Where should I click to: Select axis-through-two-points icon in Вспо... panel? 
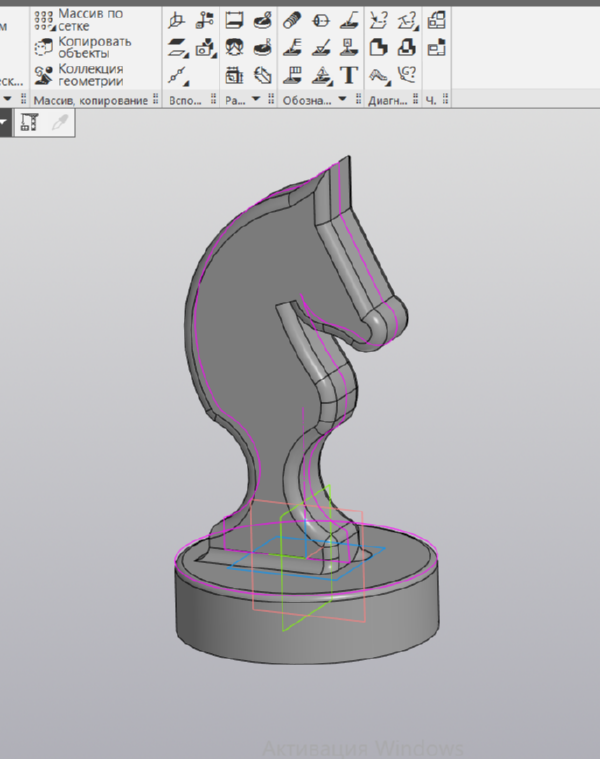click(178, 76)
